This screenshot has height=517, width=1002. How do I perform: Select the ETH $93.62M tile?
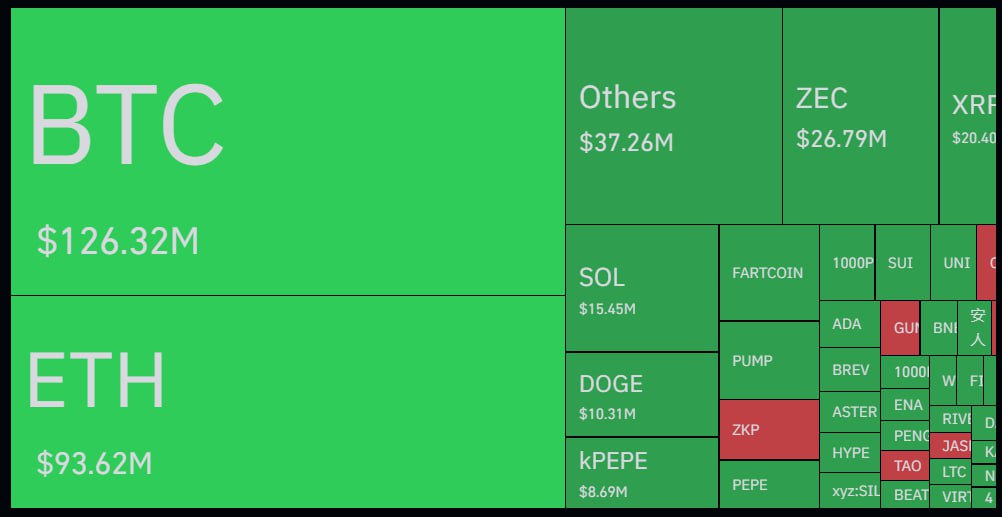(287, 402)
